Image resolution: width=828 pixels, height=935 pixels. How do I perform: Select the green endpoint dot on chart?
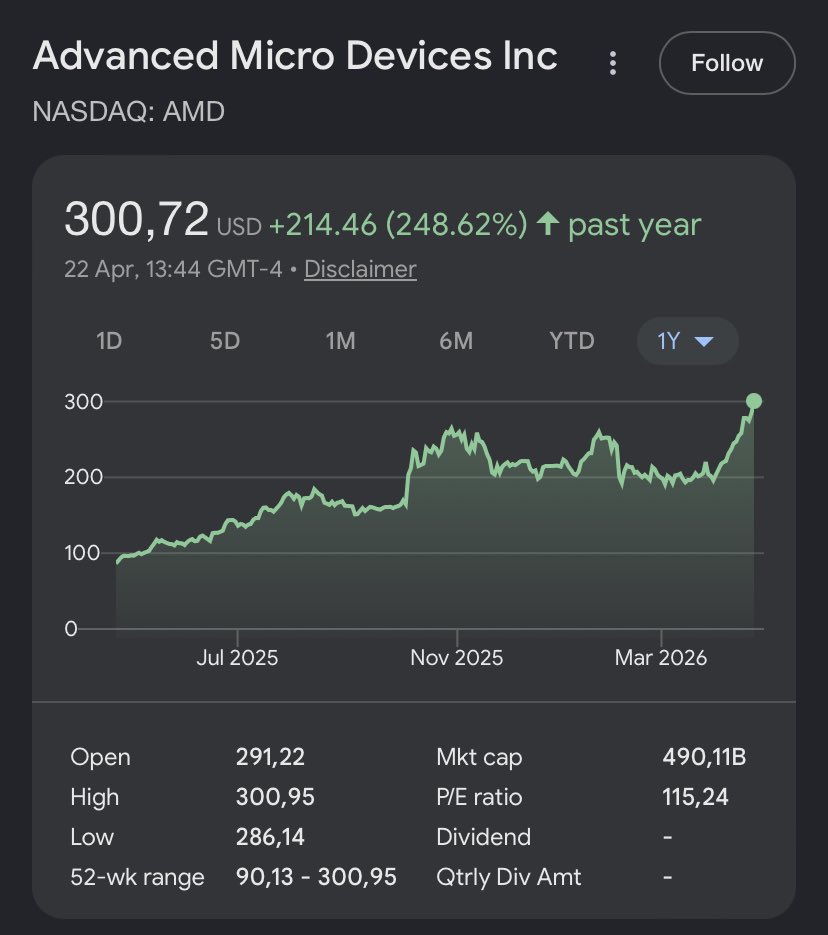point(754,401)
